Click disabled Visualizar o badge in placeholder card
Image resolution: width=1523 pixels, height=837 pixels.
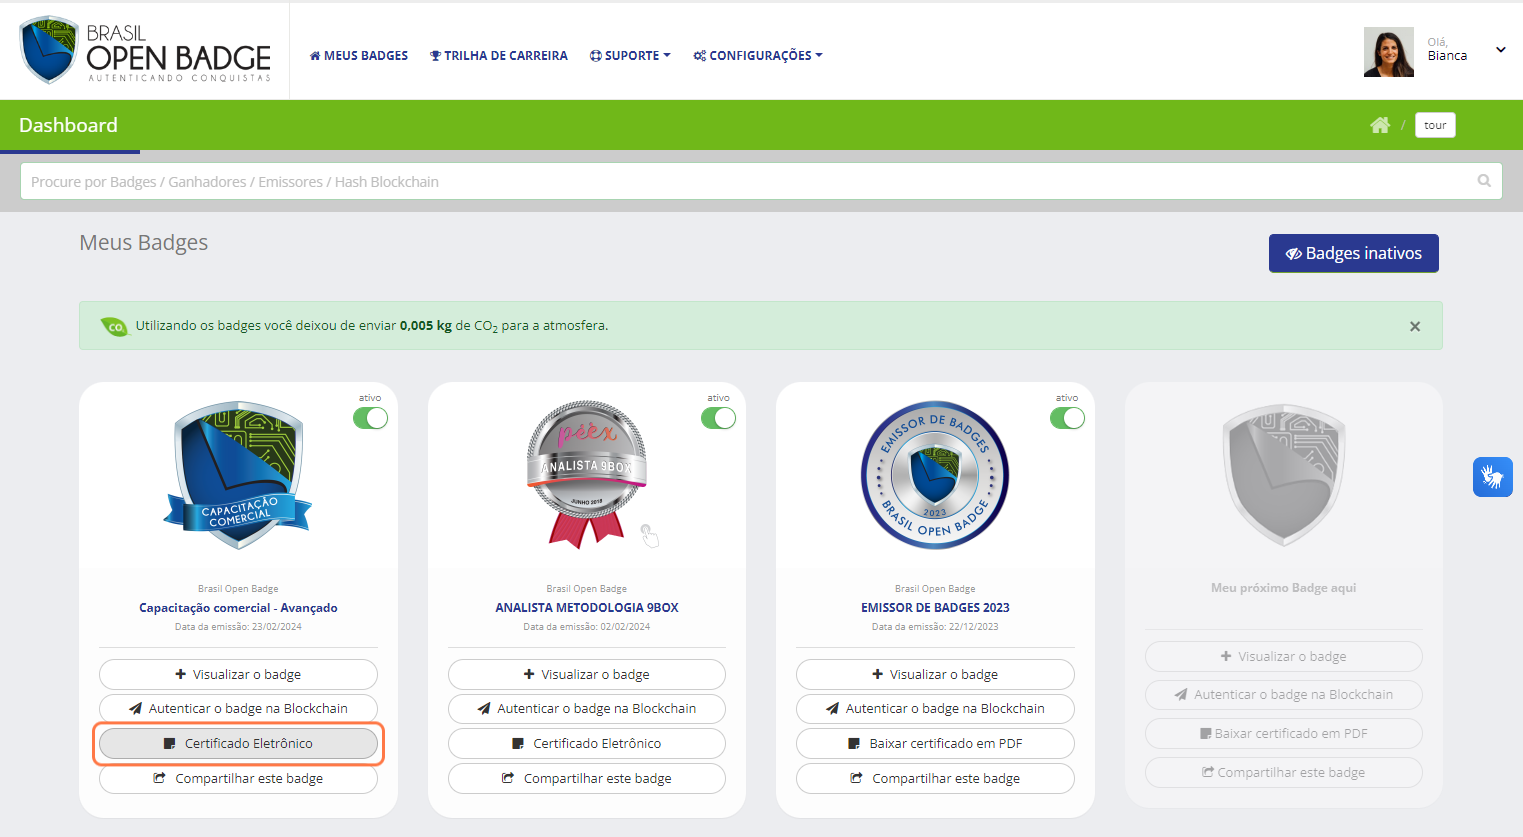pos(1284,656)
